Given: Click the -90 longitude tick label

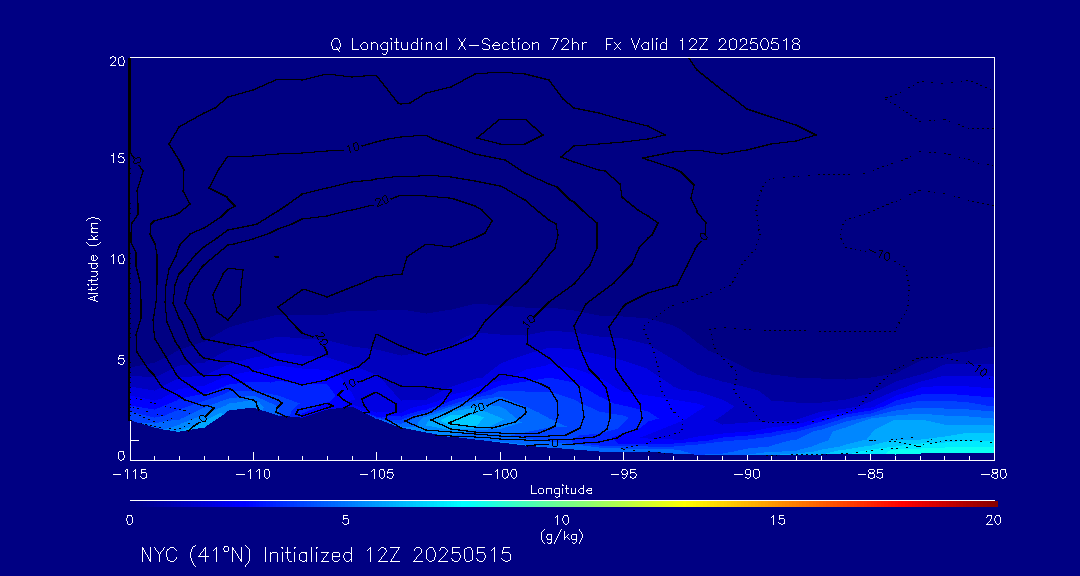Looking at the screenshot, I should [747, 474].
